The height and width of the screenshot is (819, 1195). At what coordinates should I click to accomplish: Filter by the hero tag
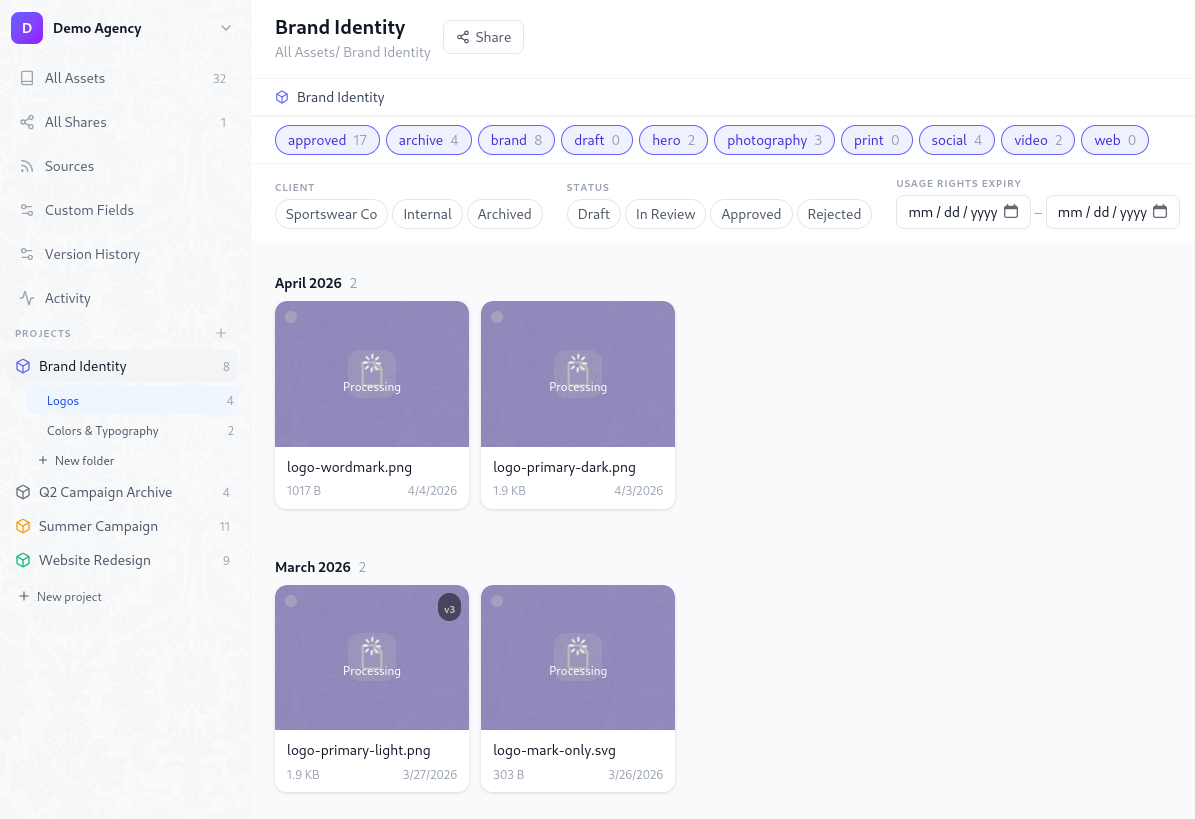point(674,140)
